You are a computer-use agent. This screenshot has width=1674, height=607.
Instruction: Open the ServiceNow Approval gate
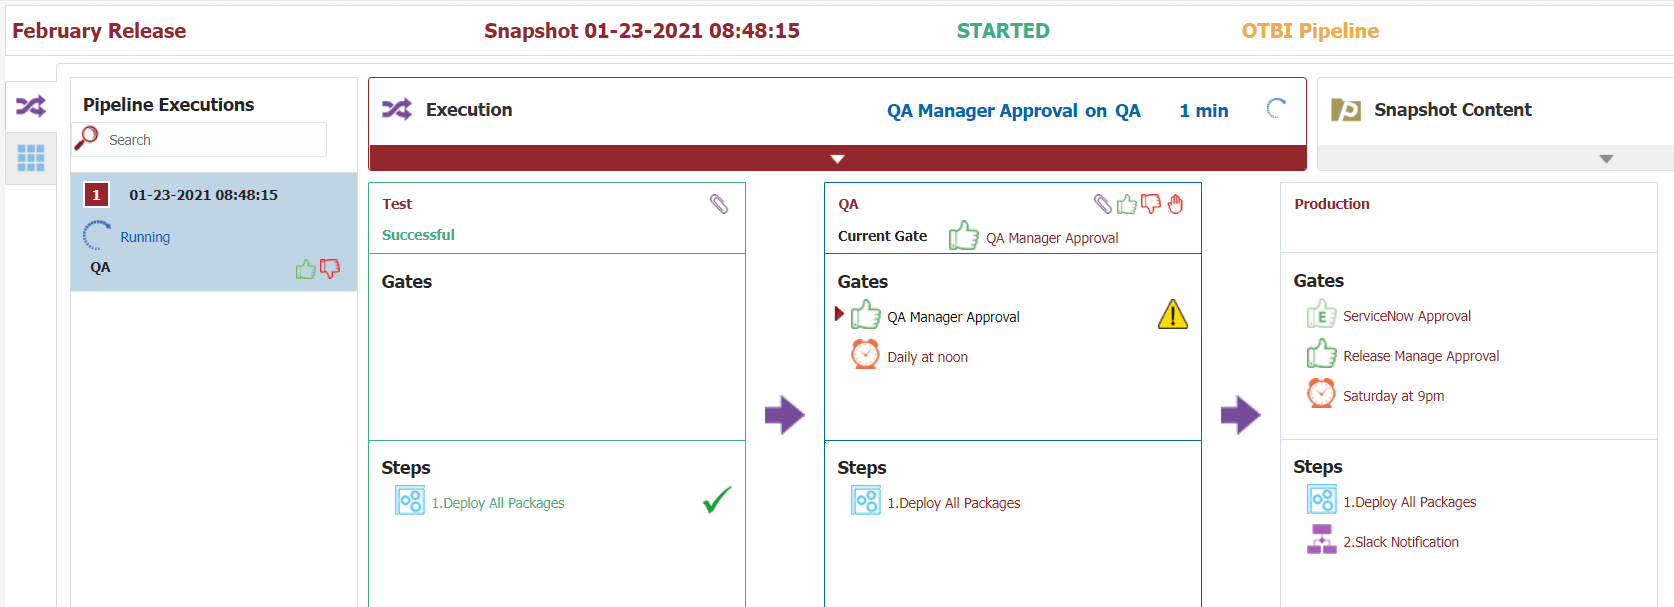1407,316
